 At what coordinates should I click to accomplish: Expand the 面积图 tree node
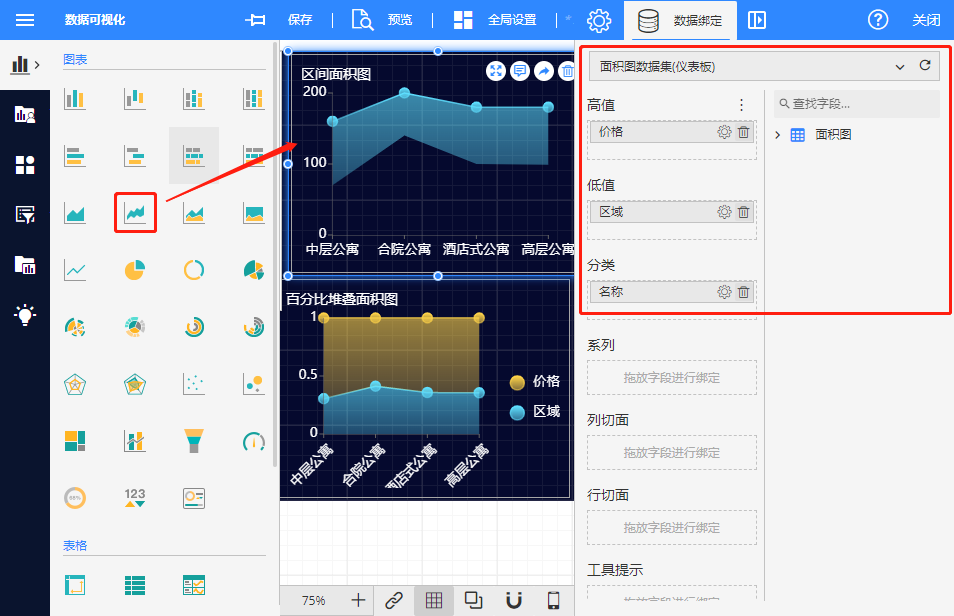[779, 135]
